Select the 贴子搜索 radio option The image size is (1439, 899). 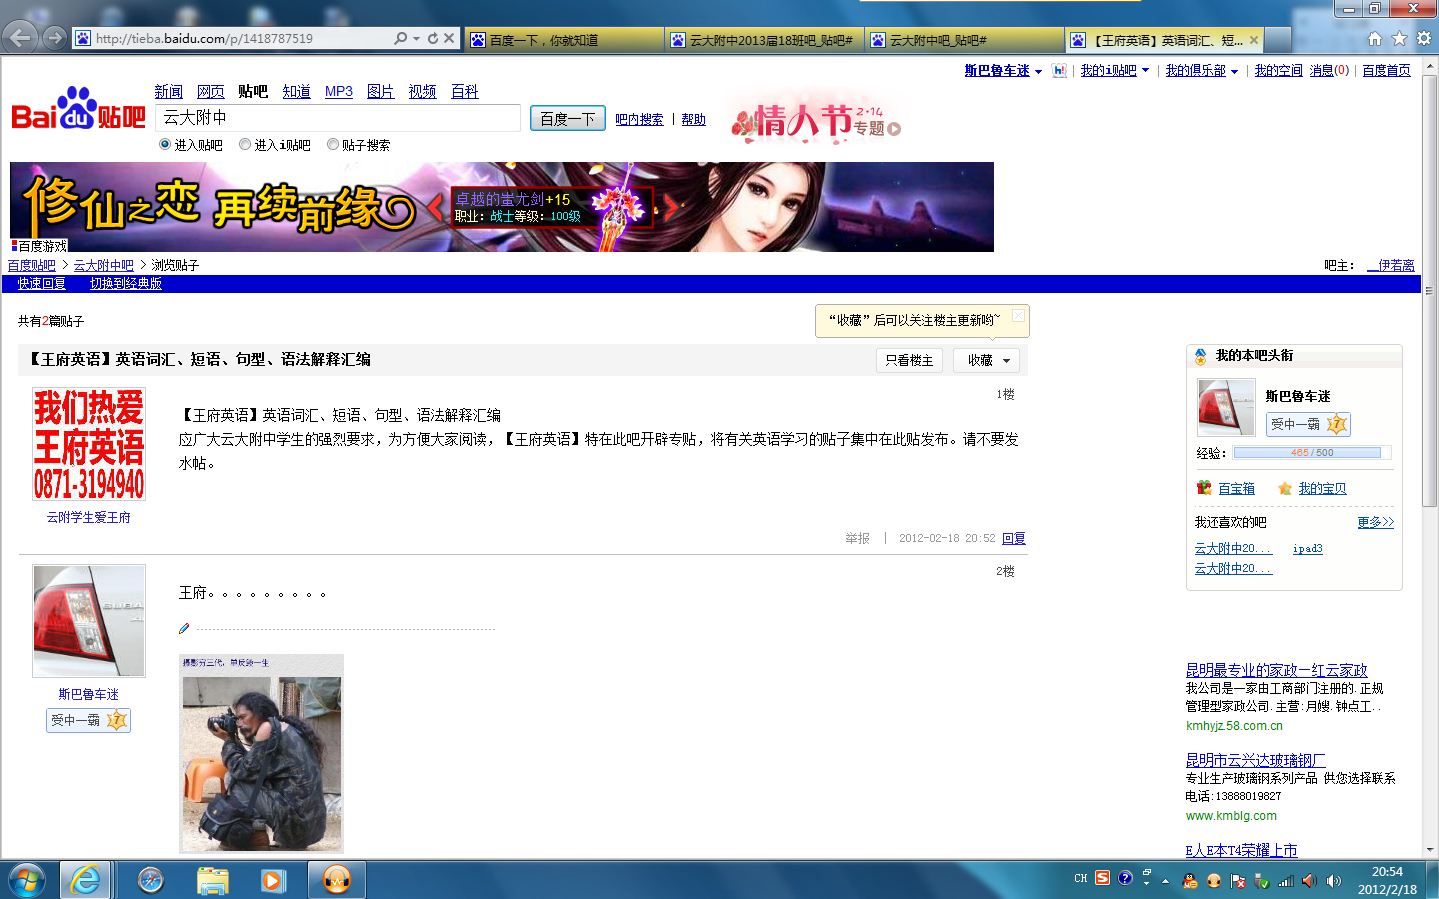(x=333, y=145)
